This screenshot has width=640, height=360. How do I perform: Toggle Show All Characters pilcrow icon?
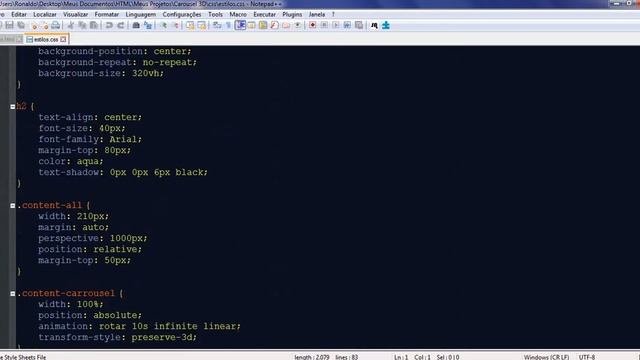click(229, 25)
